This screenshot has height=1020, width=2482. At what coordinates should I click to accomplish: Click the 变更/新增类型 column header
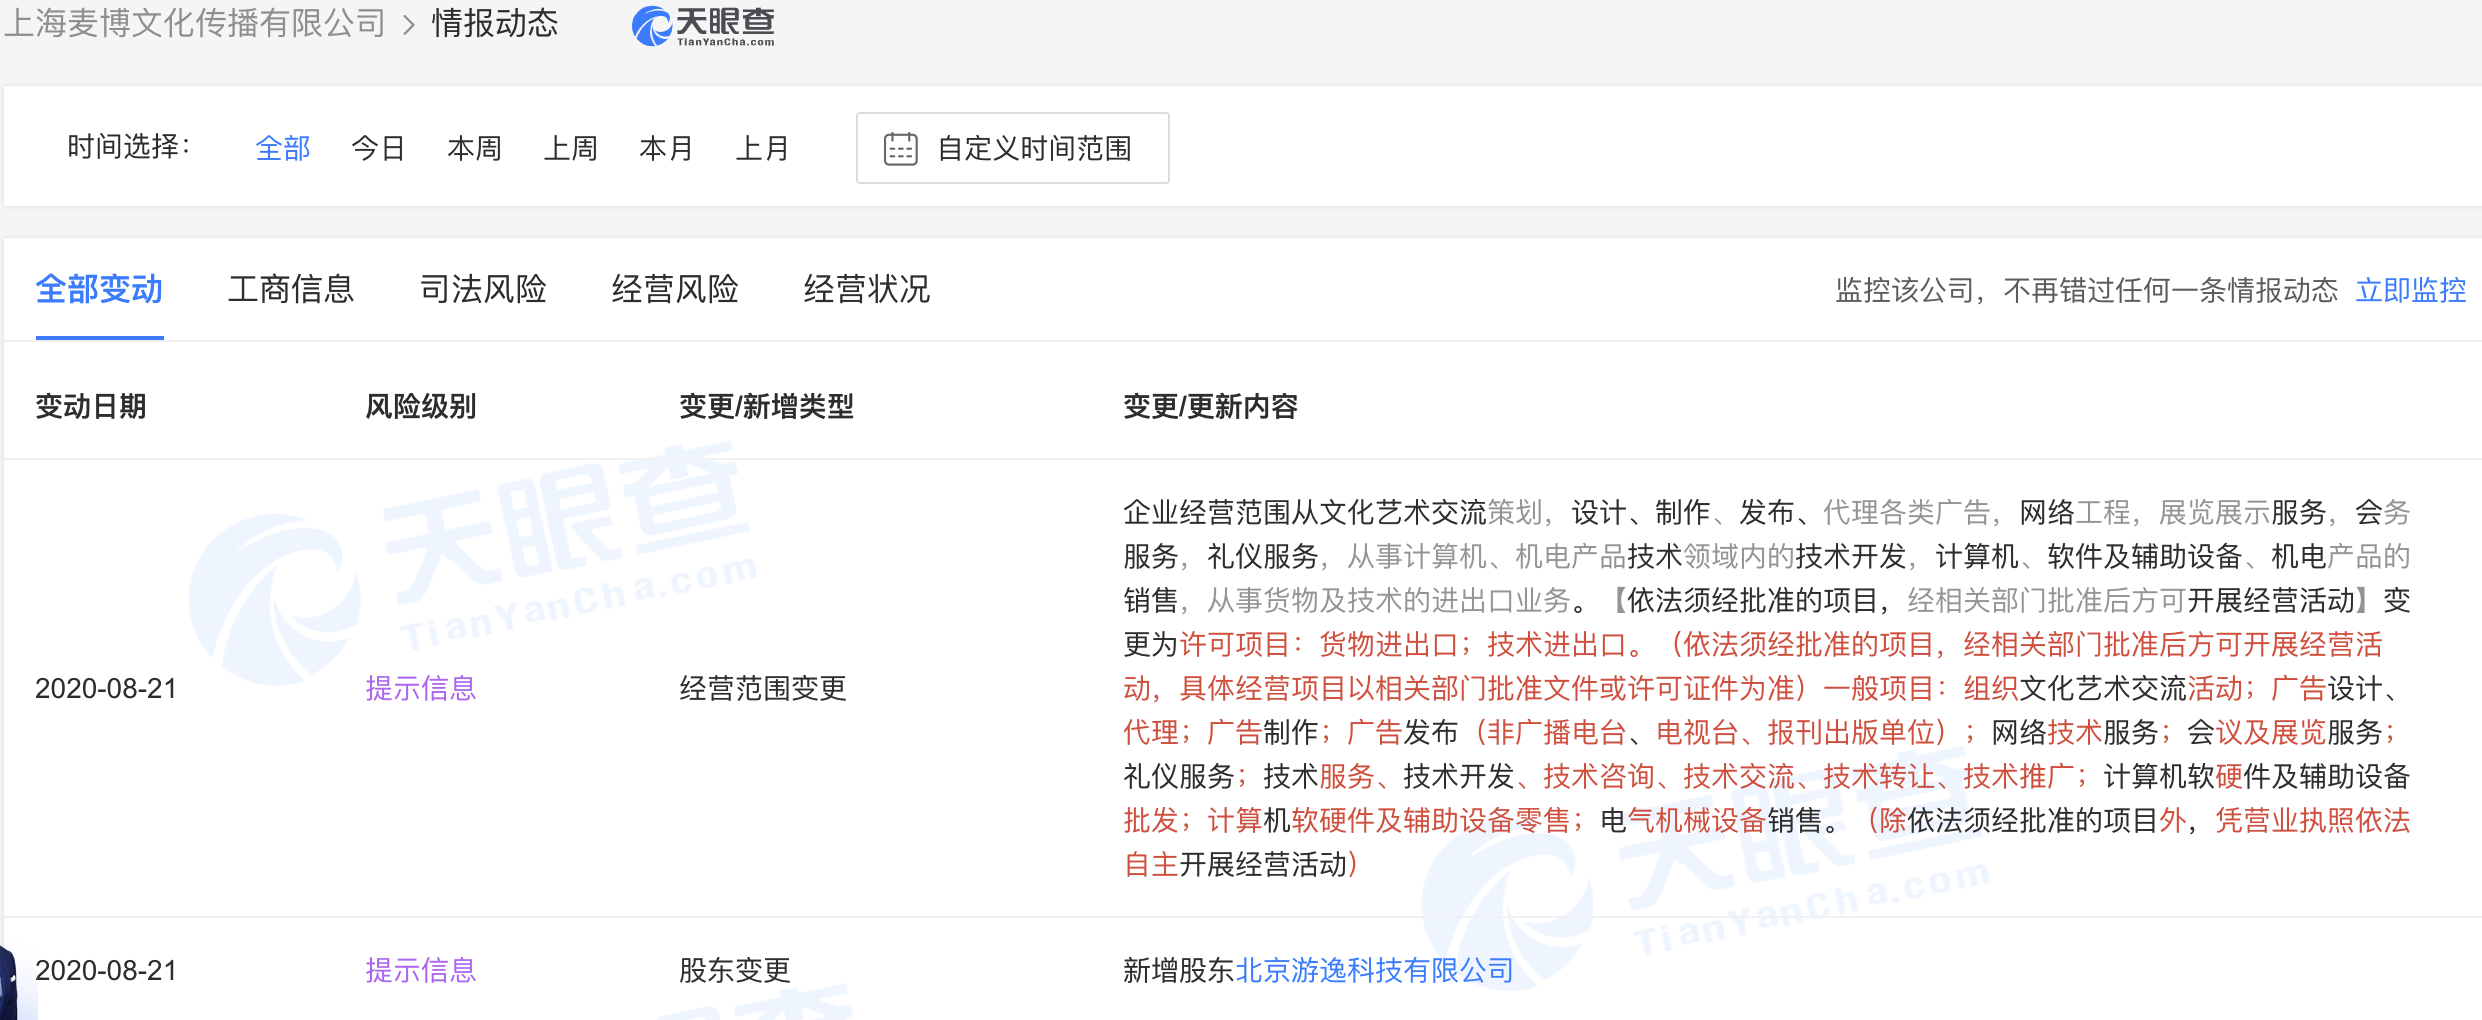(767, 406)
